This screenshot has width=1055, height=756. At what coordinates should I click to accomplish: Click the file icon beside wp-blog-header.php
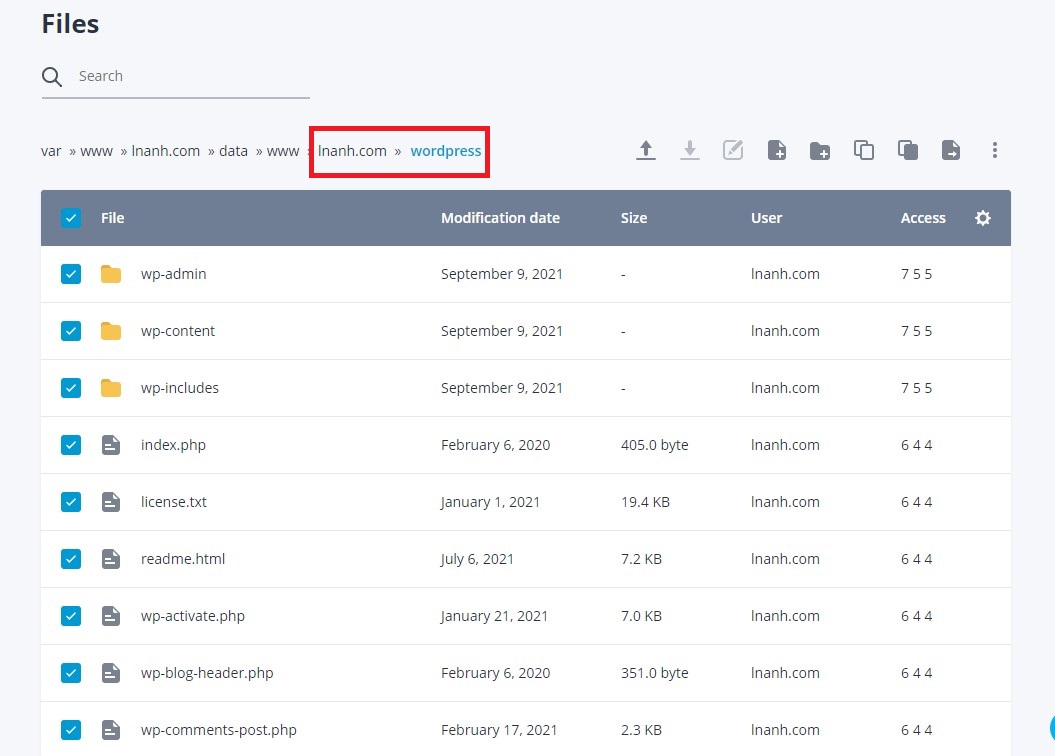[111, 673]
